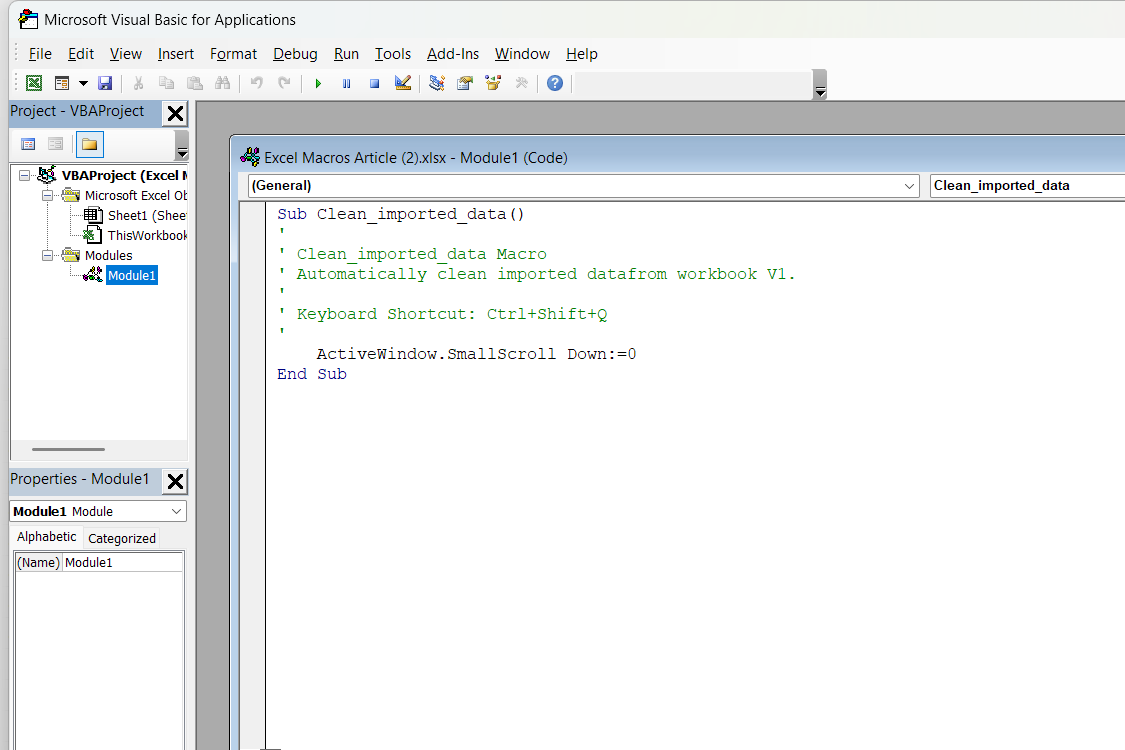The width and height of the screenshot is (1125, 750).
Task: Click the Cut scissors icon
Action: click(138, 83)
